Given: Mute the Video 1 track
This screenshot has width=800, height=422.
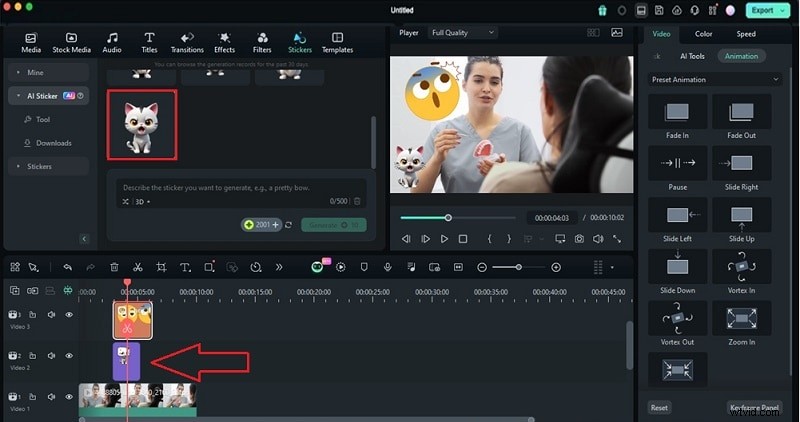Looking at the screenshot, I should pos(51,396).
